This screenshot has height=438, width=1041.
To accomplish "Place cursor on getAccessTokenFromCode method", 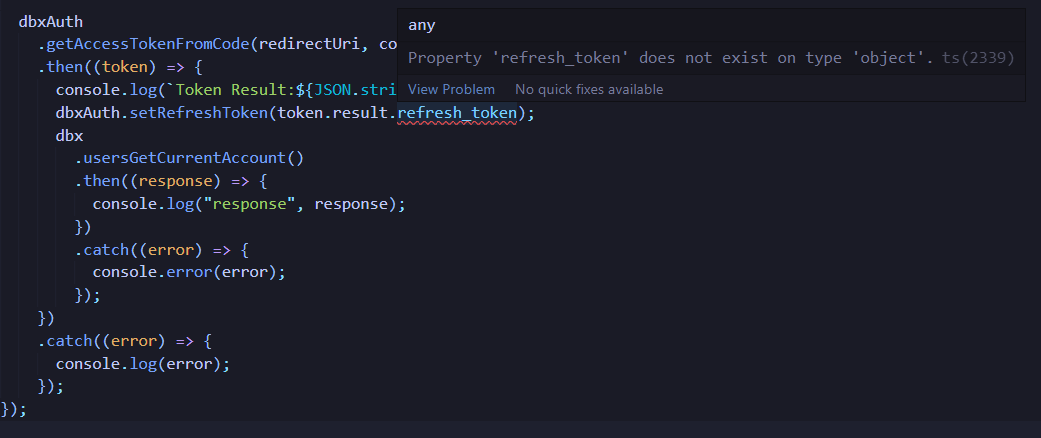I will (x=148, y=44).
